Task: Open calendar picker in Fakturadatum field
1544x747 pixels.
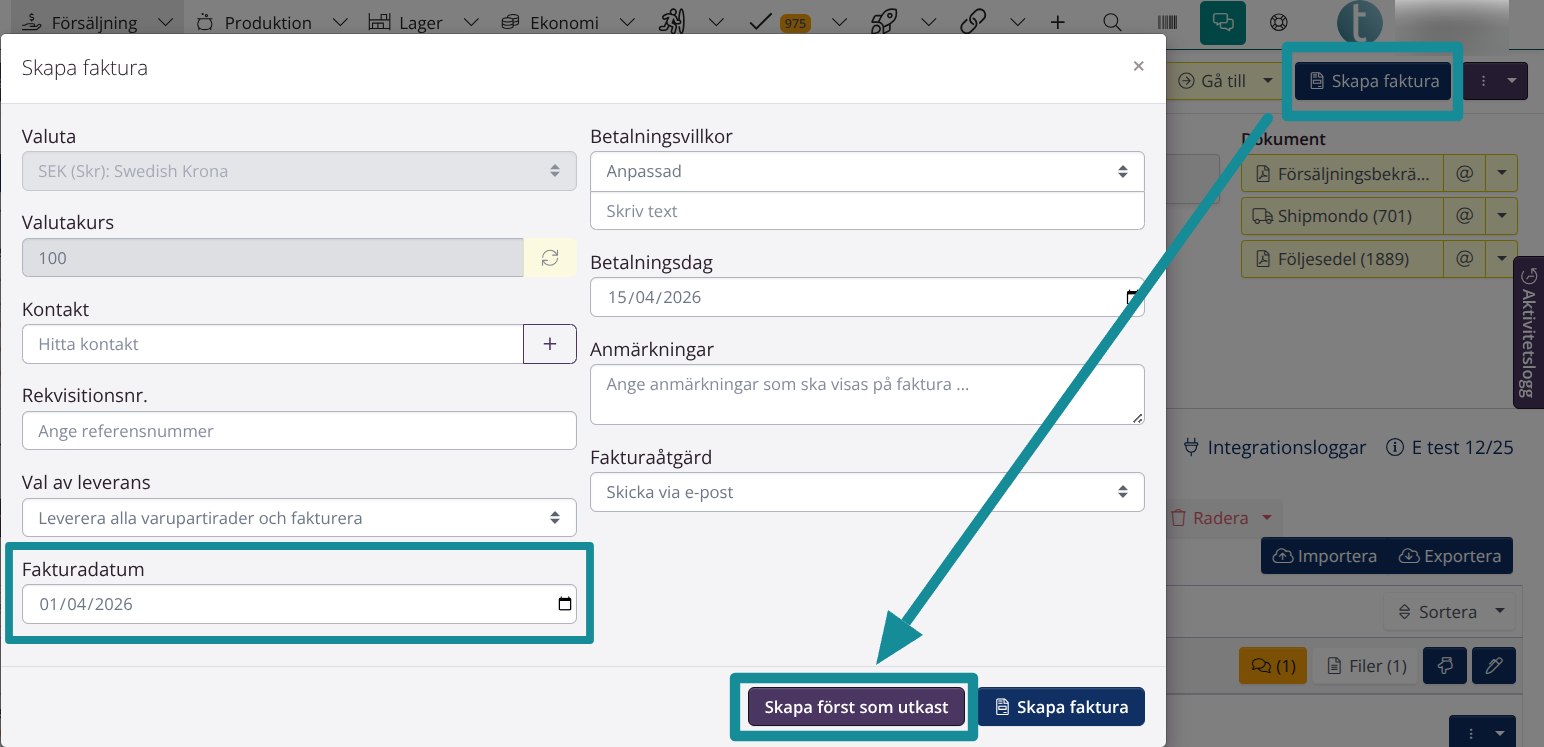Action: [x=564, y=604]
